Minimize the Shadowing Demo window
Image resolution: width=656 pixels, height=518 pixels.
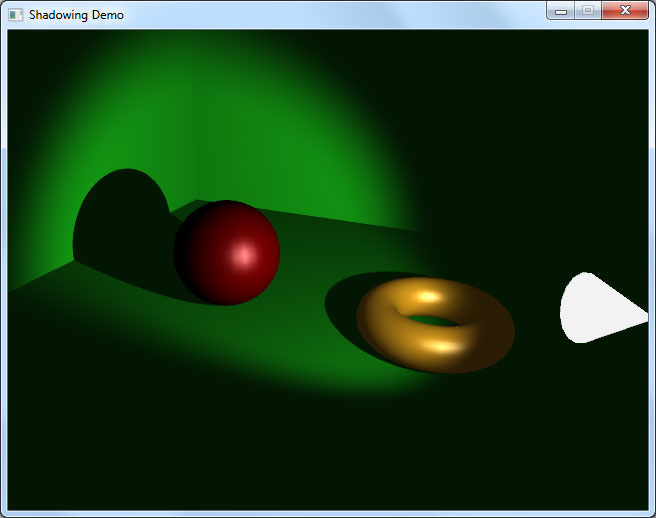561,10
